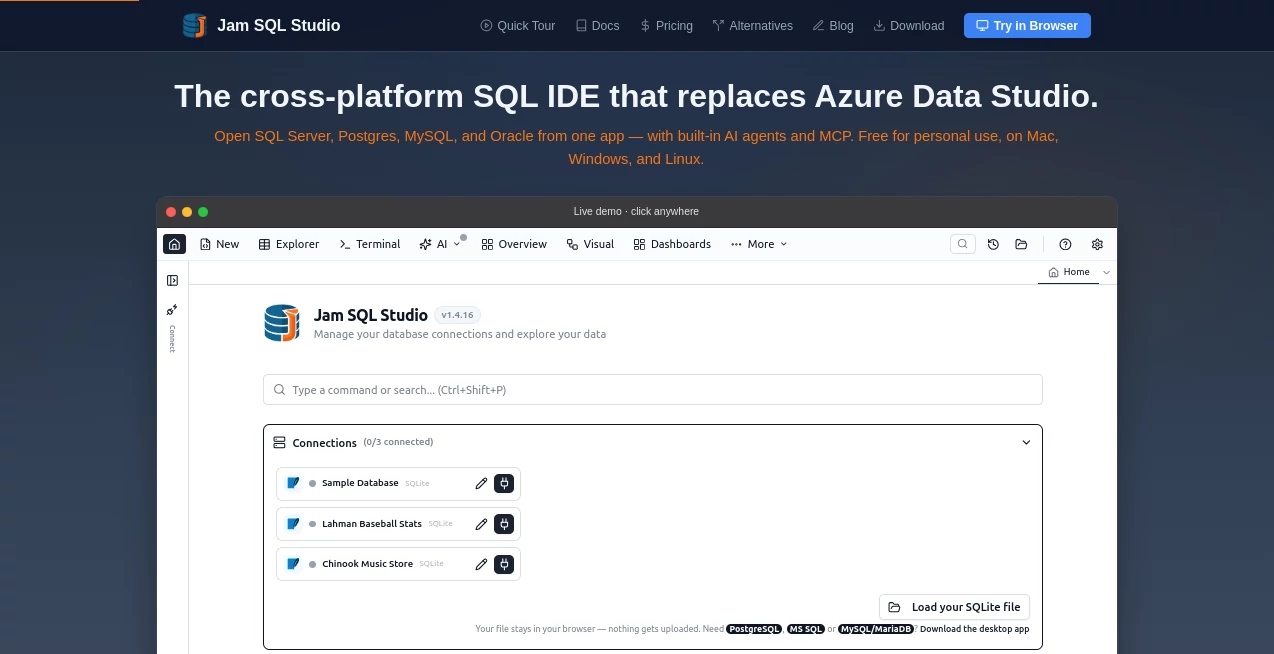Click the Sample Database icon
This screenshot has height=654, width=1274.
pyautogui.click(x=293, y=483)
